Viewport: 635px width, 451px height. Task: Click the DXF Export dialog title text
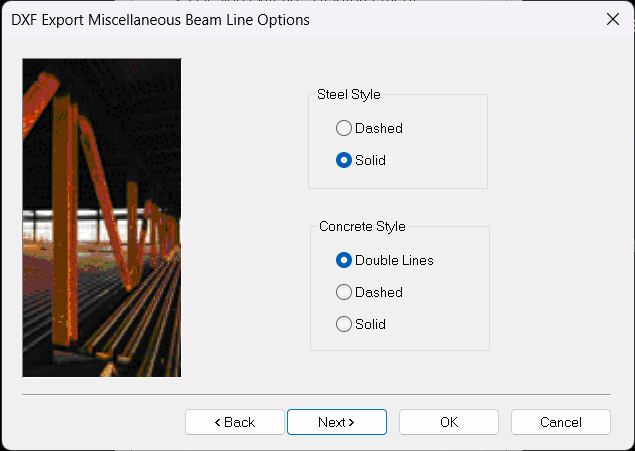point(160,19)
